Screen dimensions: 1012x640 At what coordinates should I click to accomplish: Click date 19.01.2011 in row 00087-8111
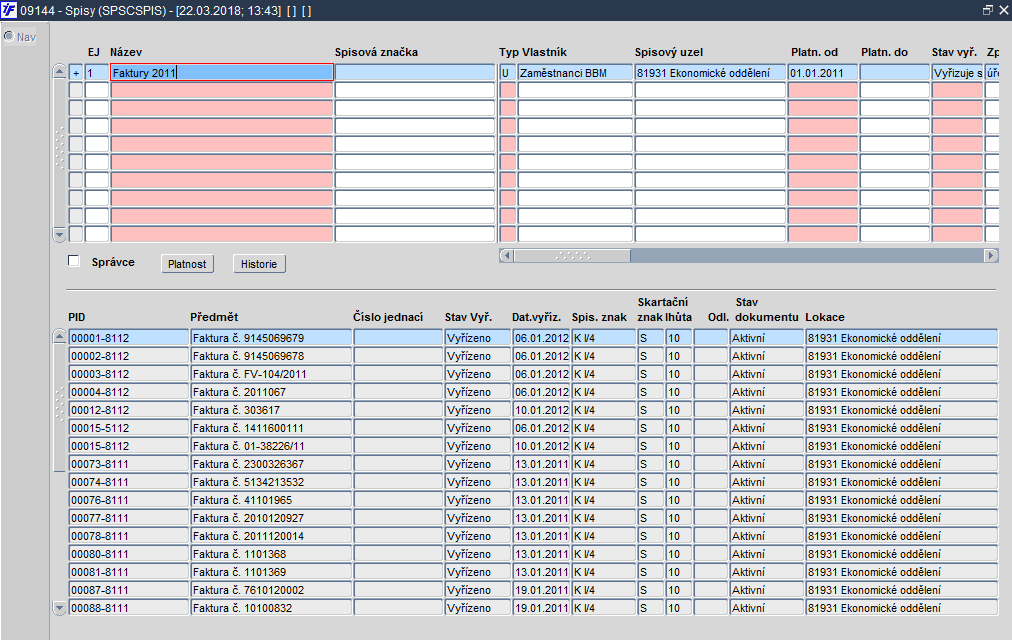(541, 590)
